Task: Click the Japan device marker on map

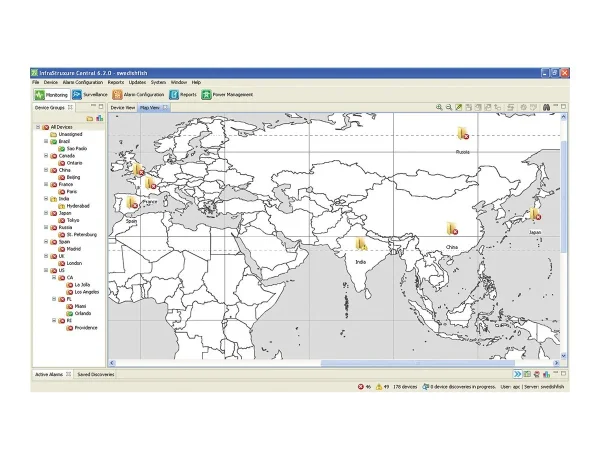Action: pyautogui.click(x=534, y=213)
